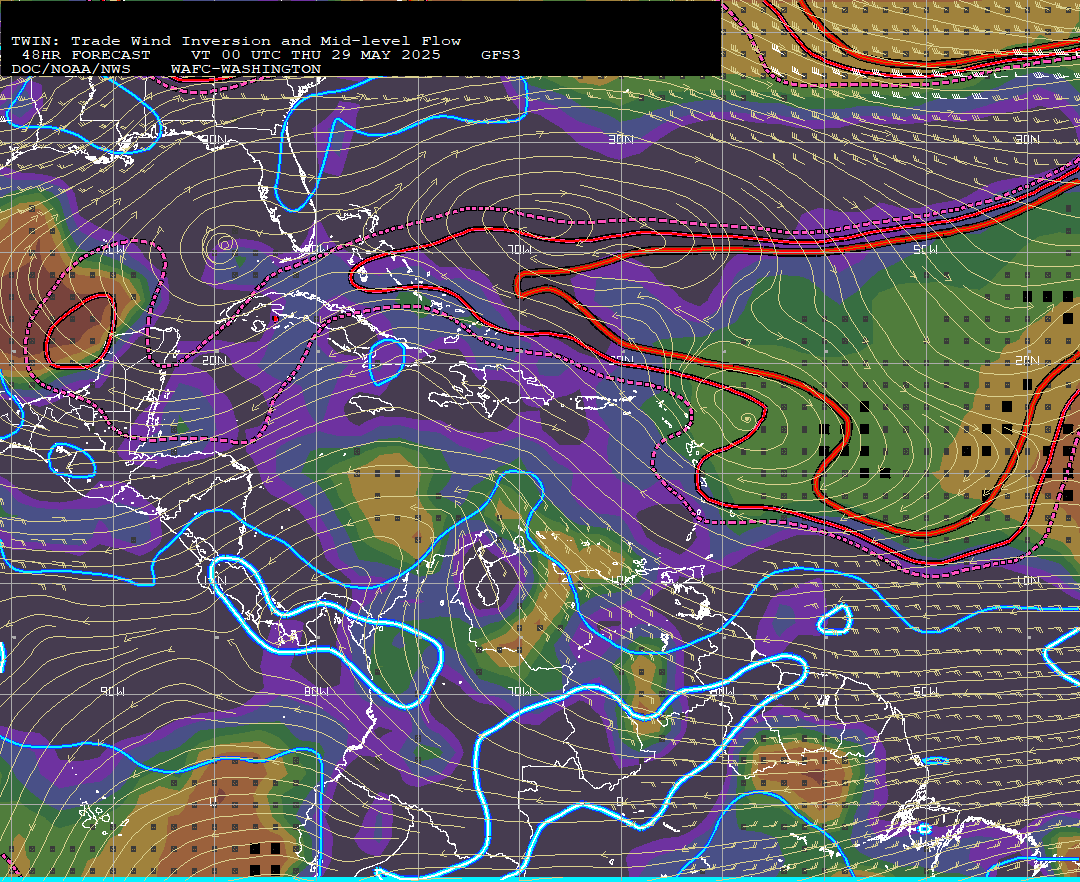Click the 'WAFC-WASHINGTON' header text

coord(246,70)
